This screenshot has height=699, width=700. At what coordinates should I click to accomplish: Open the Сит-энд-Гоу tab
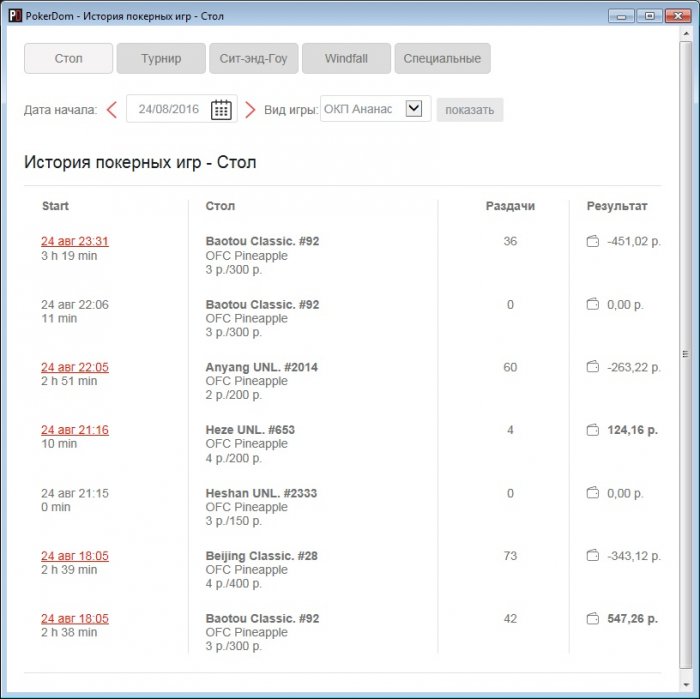pos(253,59)
